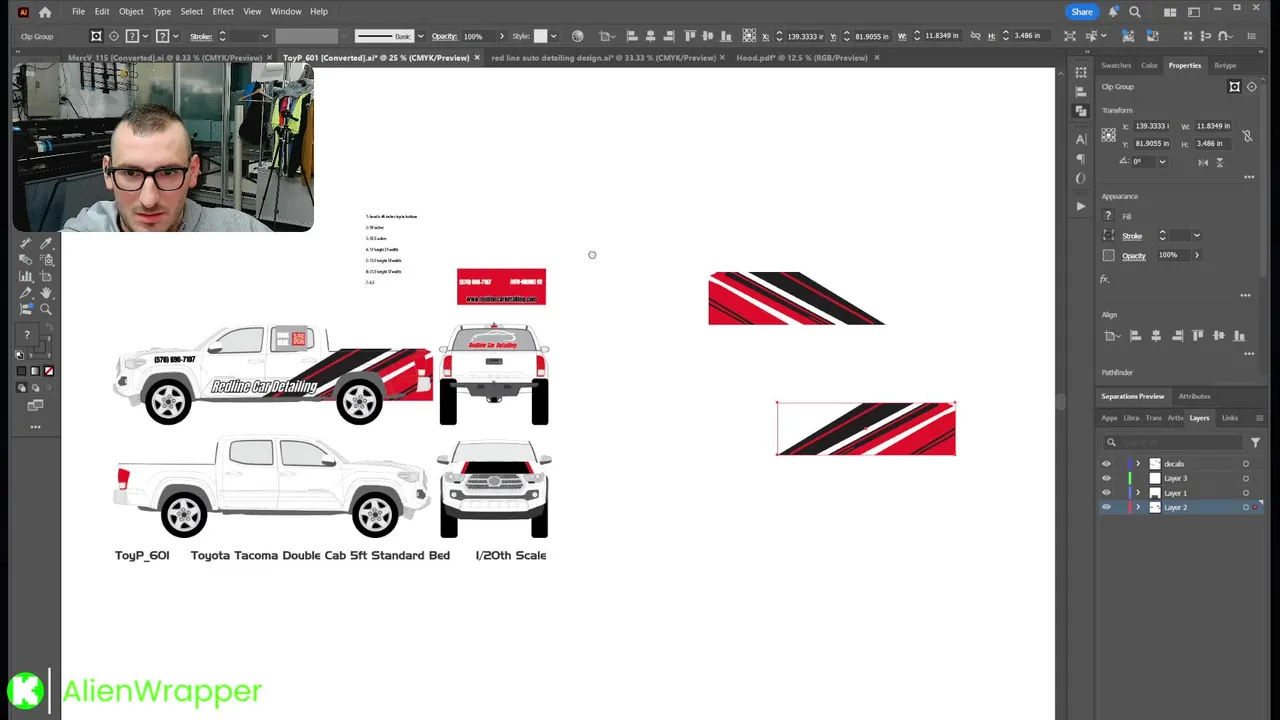Open the Layers panel menu icon

click(x=1259, y=418)
